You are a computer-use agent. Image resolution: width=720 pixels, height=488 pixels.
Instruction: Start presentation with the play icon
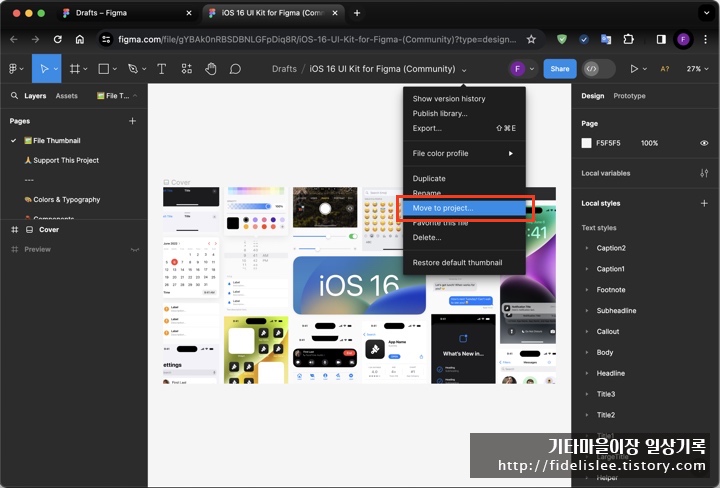click(x=634, y=69)
